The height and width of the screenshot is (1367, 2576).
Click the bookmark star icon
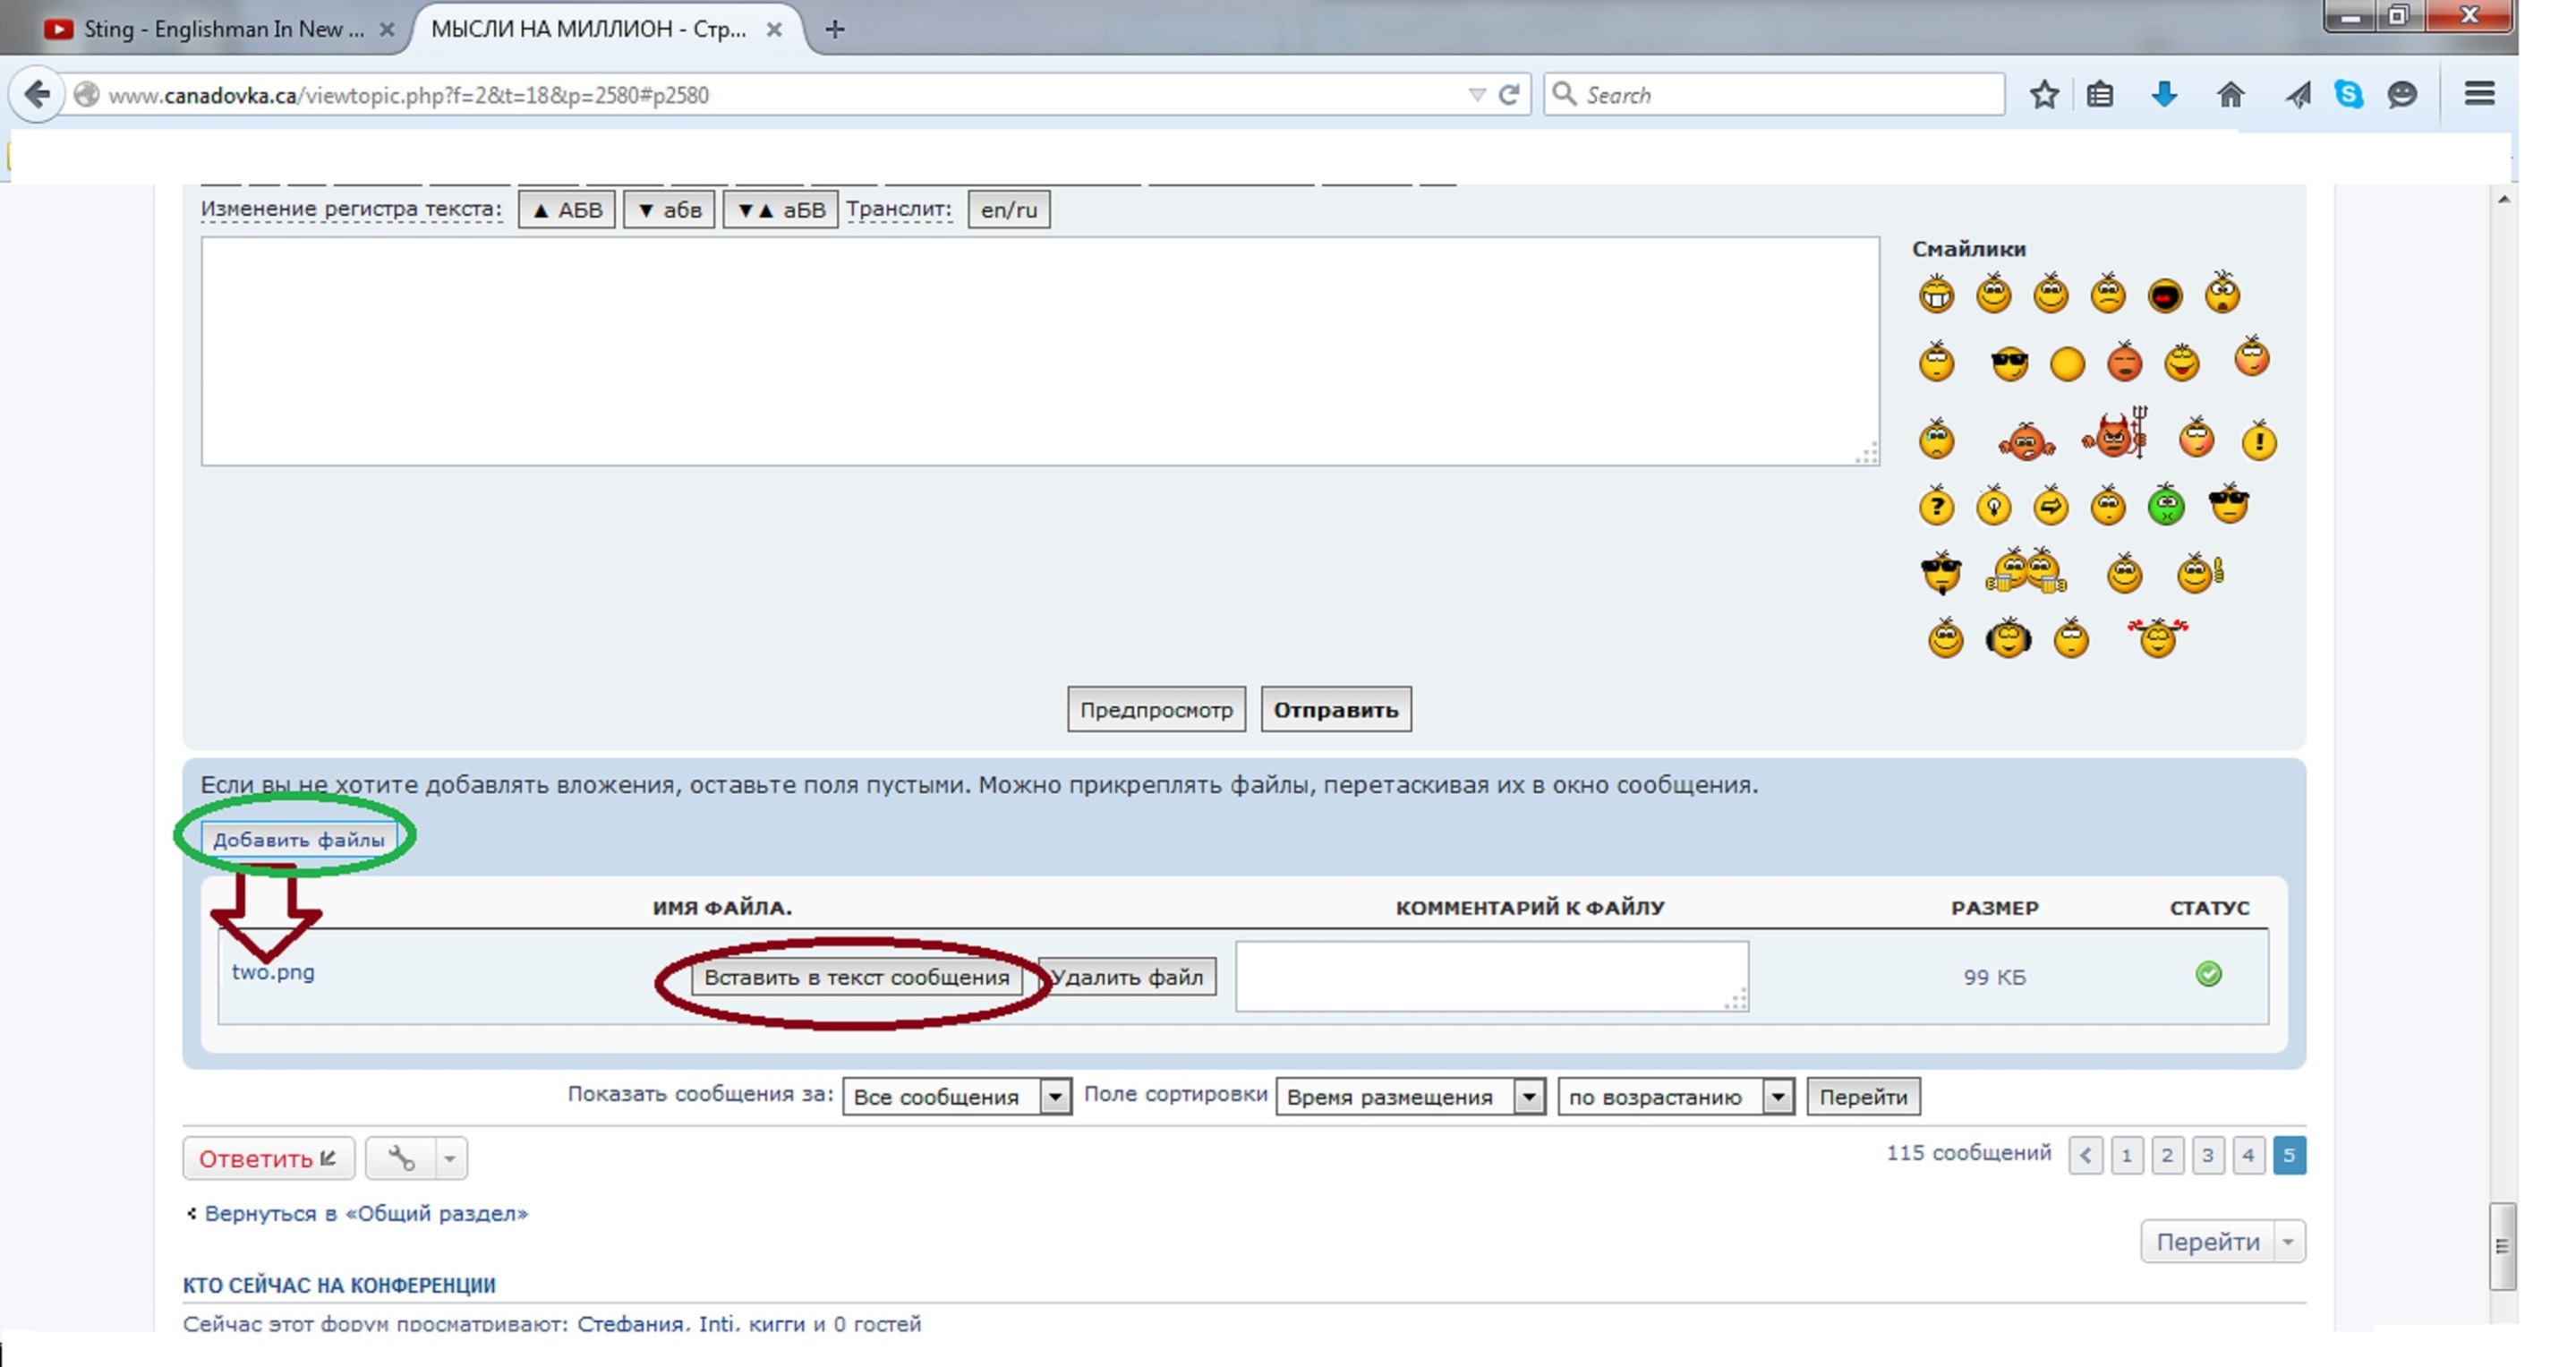(2044, 95)
